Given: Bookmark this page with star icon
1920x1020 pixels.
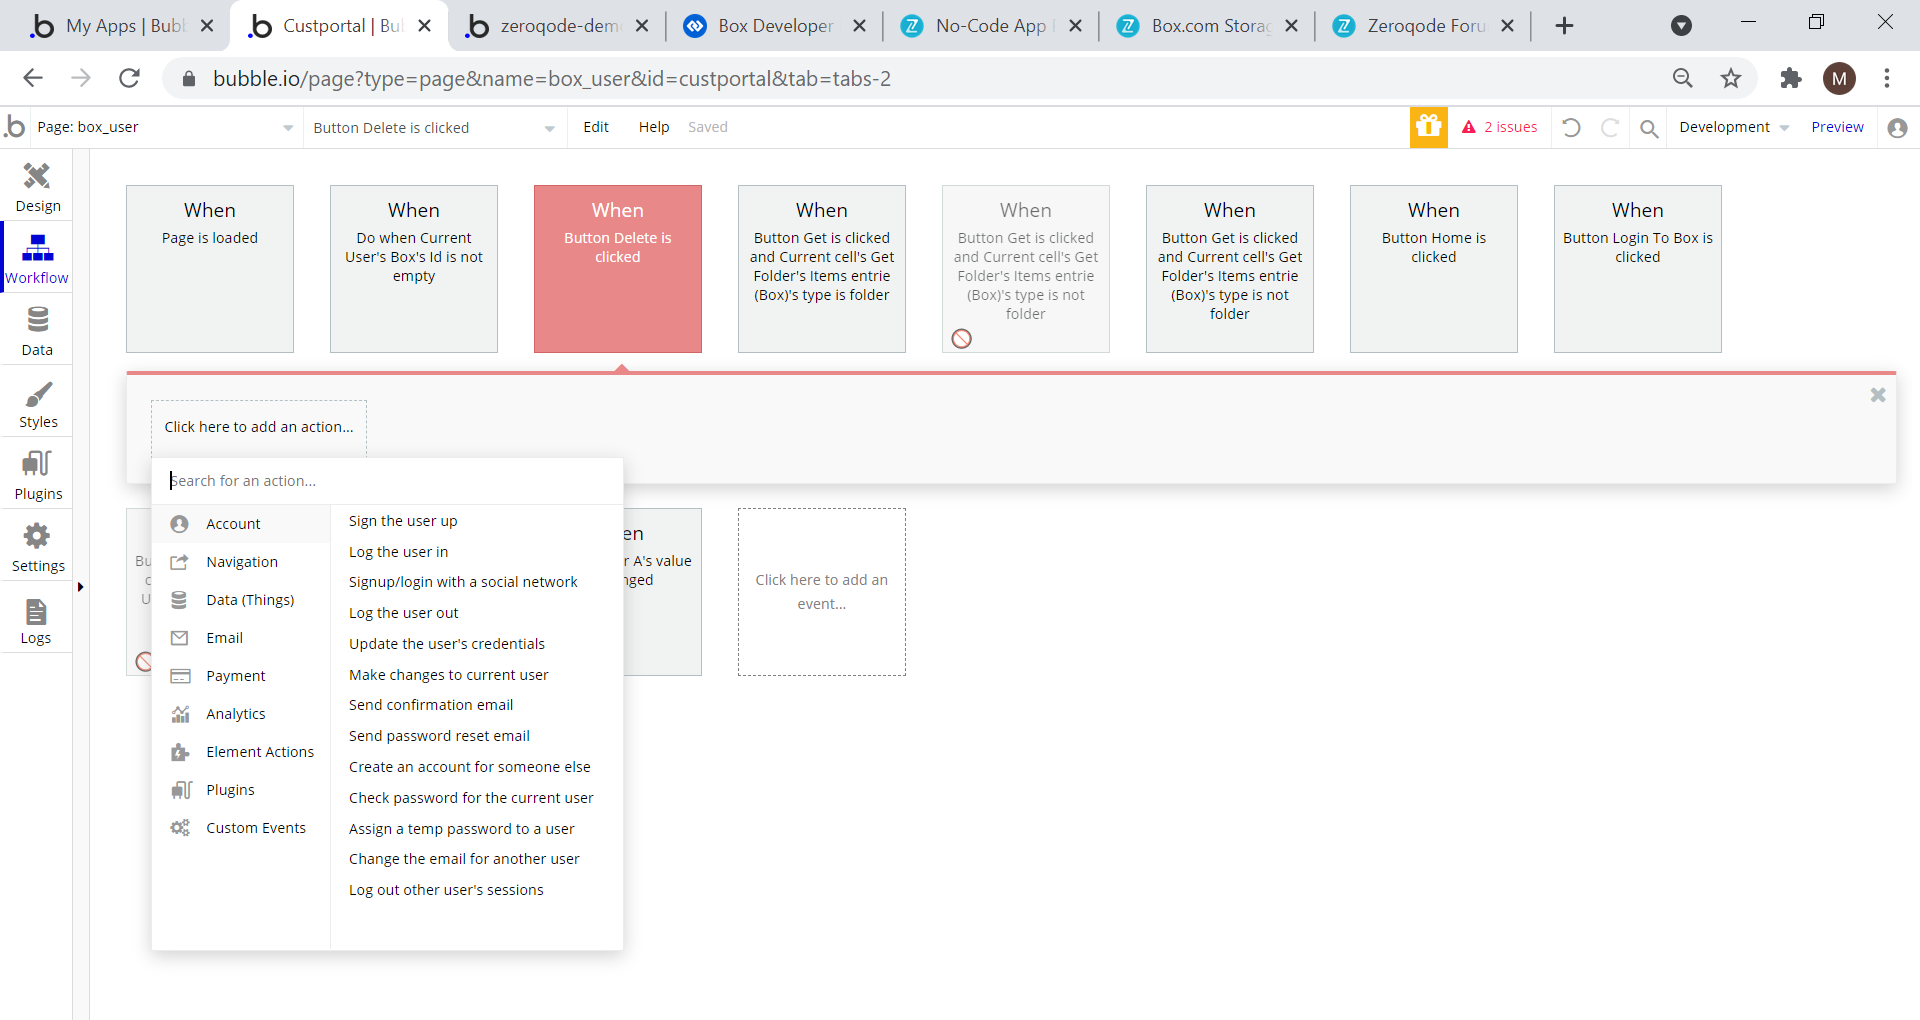Looking at the screenshot, I should tap(1731, 78).
